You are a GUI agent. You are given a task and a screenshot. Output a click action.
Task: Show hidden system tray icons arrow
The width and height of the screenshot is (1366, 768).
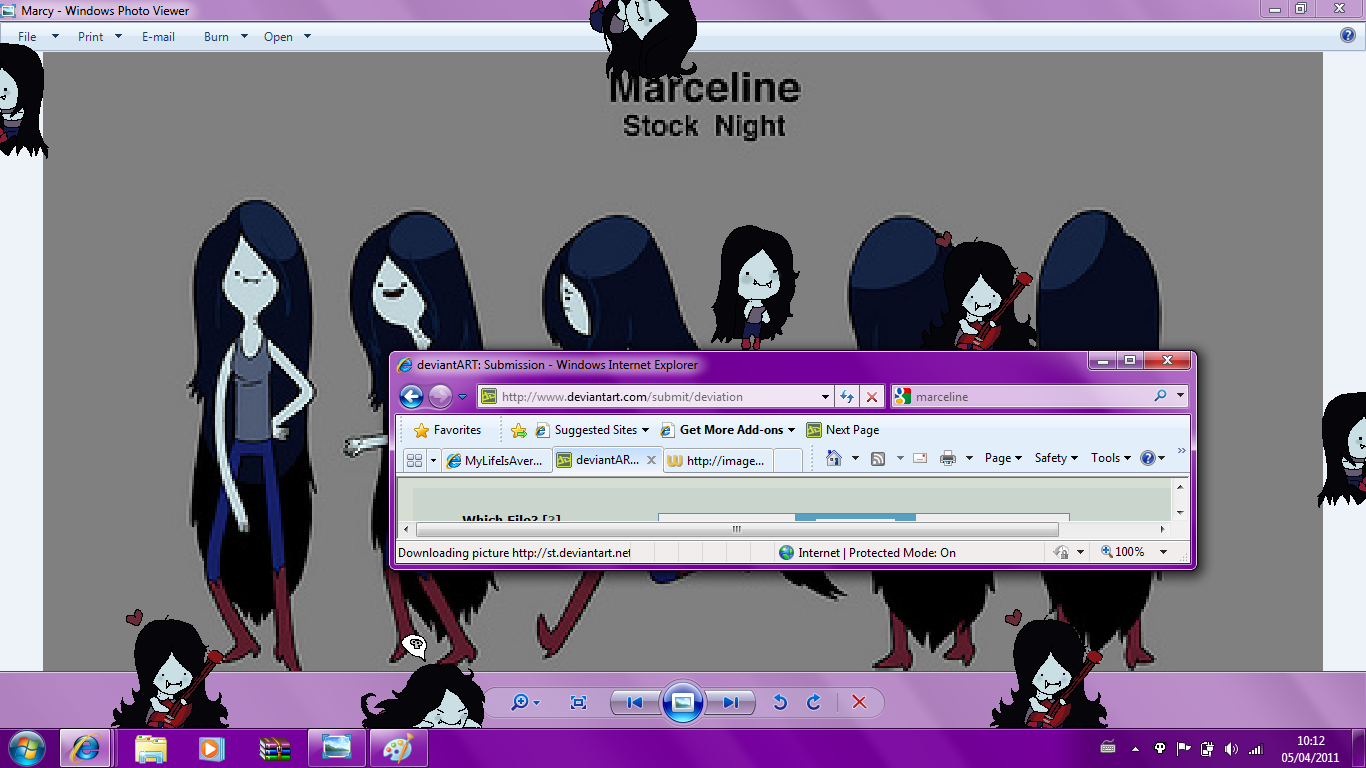(1135, 749)
